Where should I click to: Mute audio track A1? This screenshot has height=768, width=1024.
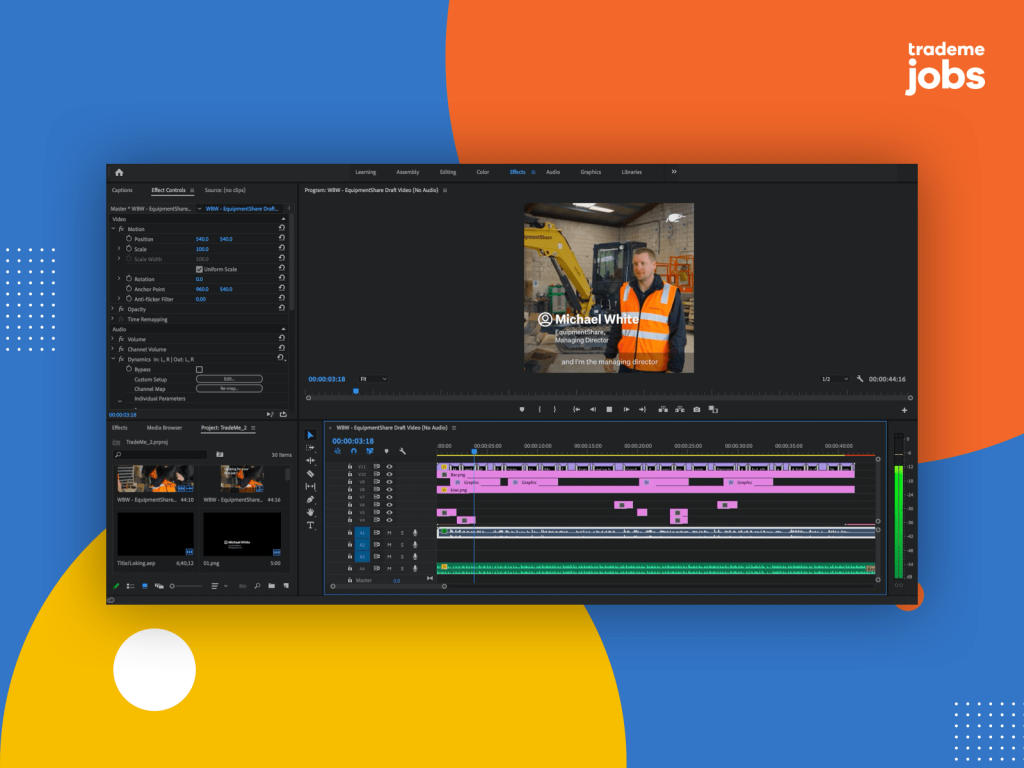[389, 533]
